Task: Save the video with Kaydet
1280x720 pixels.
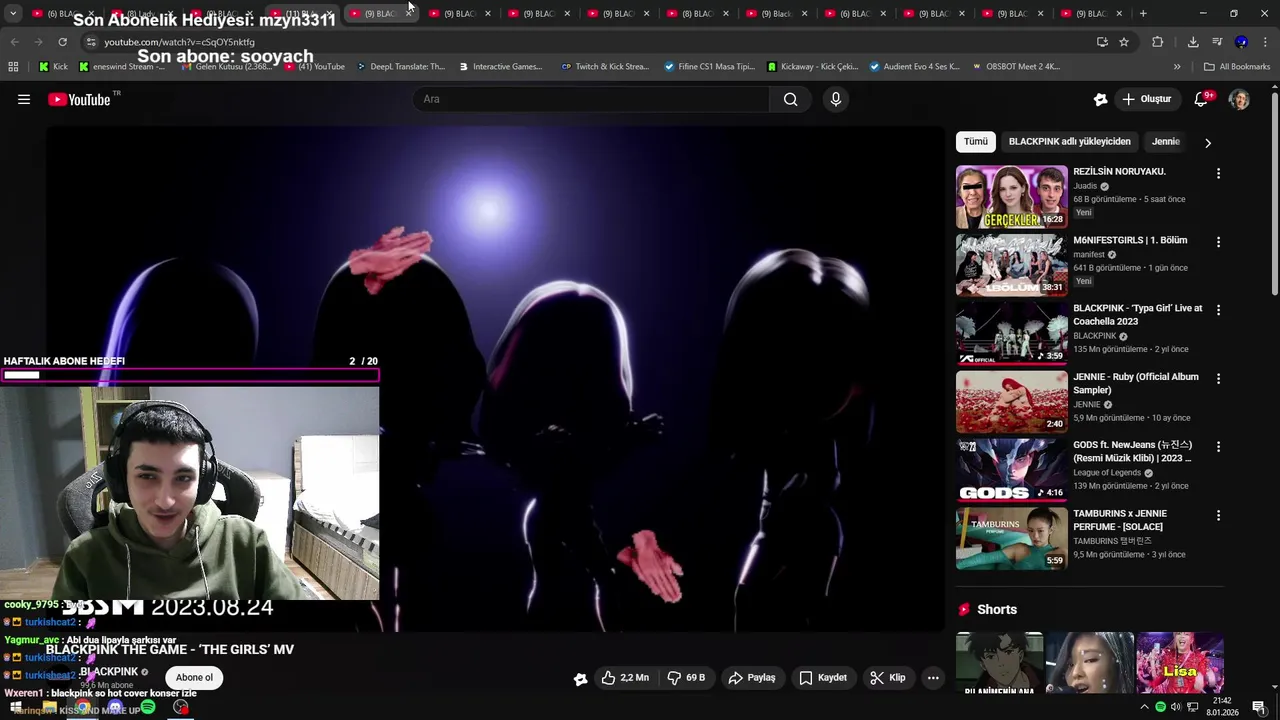Action: pyautogui.click(x=823, y=678)
